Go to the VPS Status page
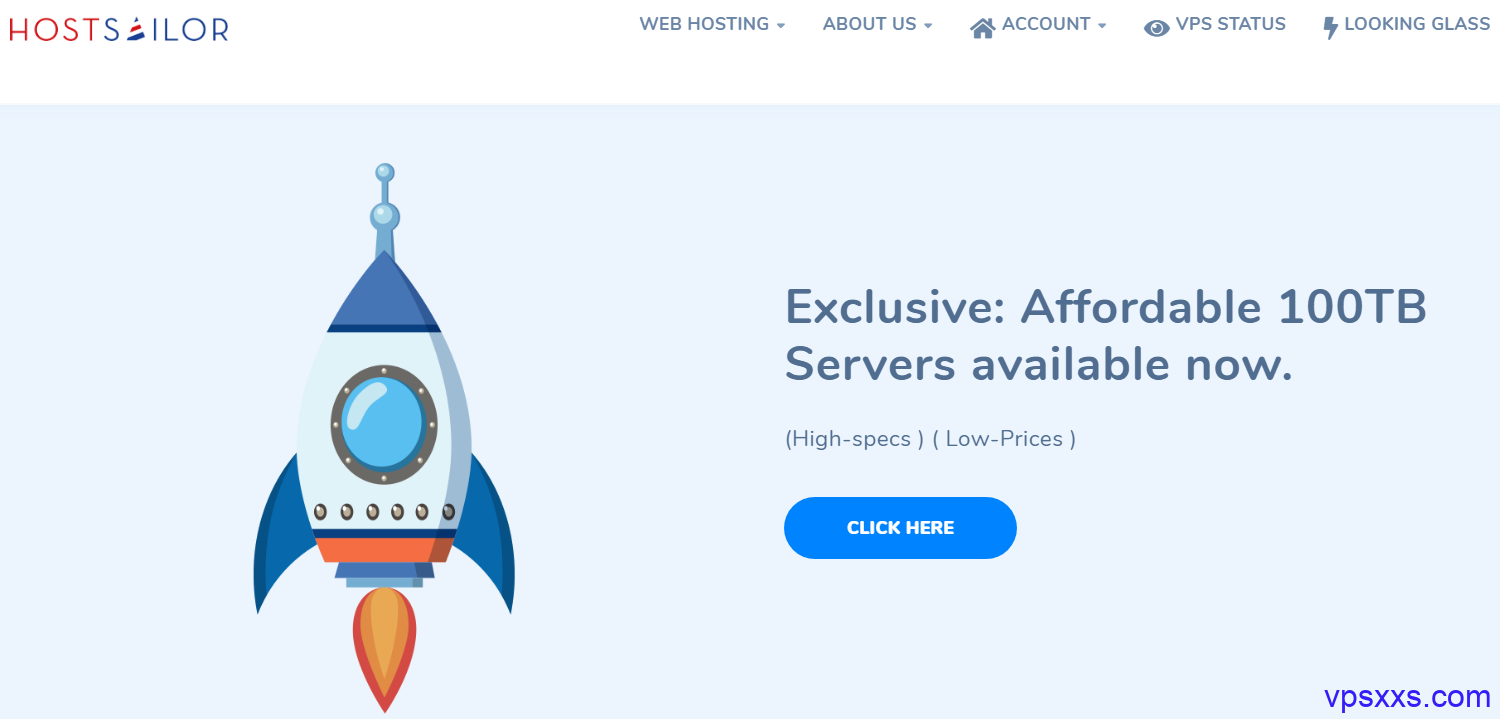 [x=1231, y=24]
